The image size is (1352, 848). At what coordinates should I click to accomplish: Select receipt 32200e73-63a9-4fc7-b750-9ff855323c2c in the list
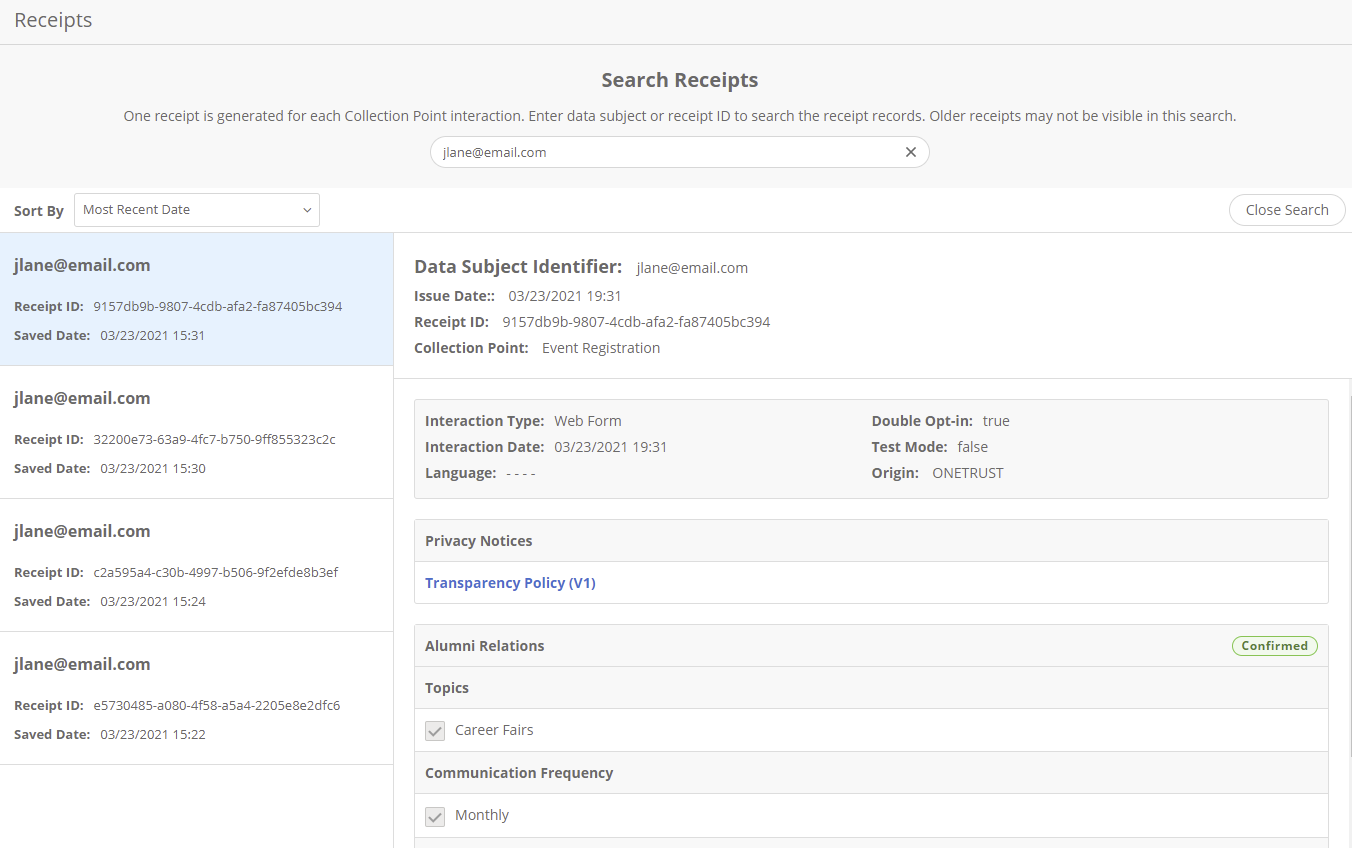pyautogui.click(x=197, y=432)
